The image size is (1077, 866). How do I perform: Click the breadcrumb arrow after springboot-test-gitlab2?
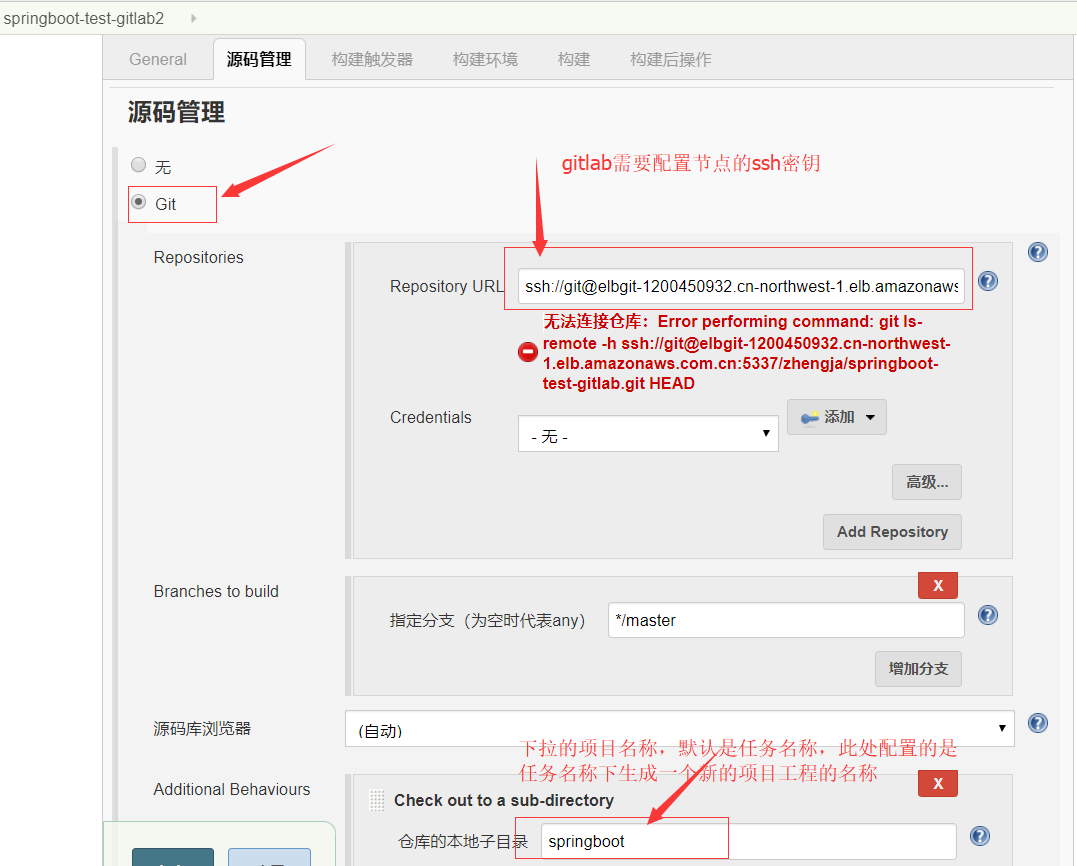[x=194, y=19]
